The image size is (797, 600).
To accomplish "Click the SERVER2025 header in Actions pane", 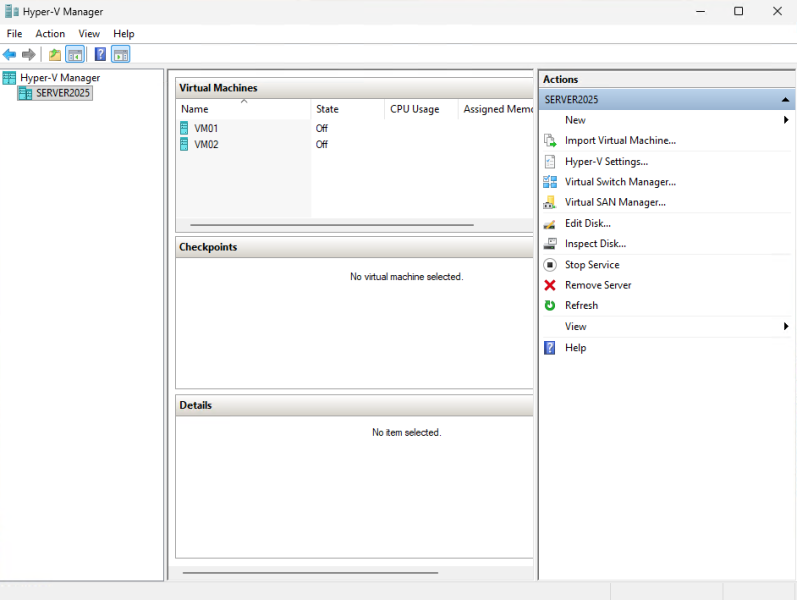I will coord(666,100).
